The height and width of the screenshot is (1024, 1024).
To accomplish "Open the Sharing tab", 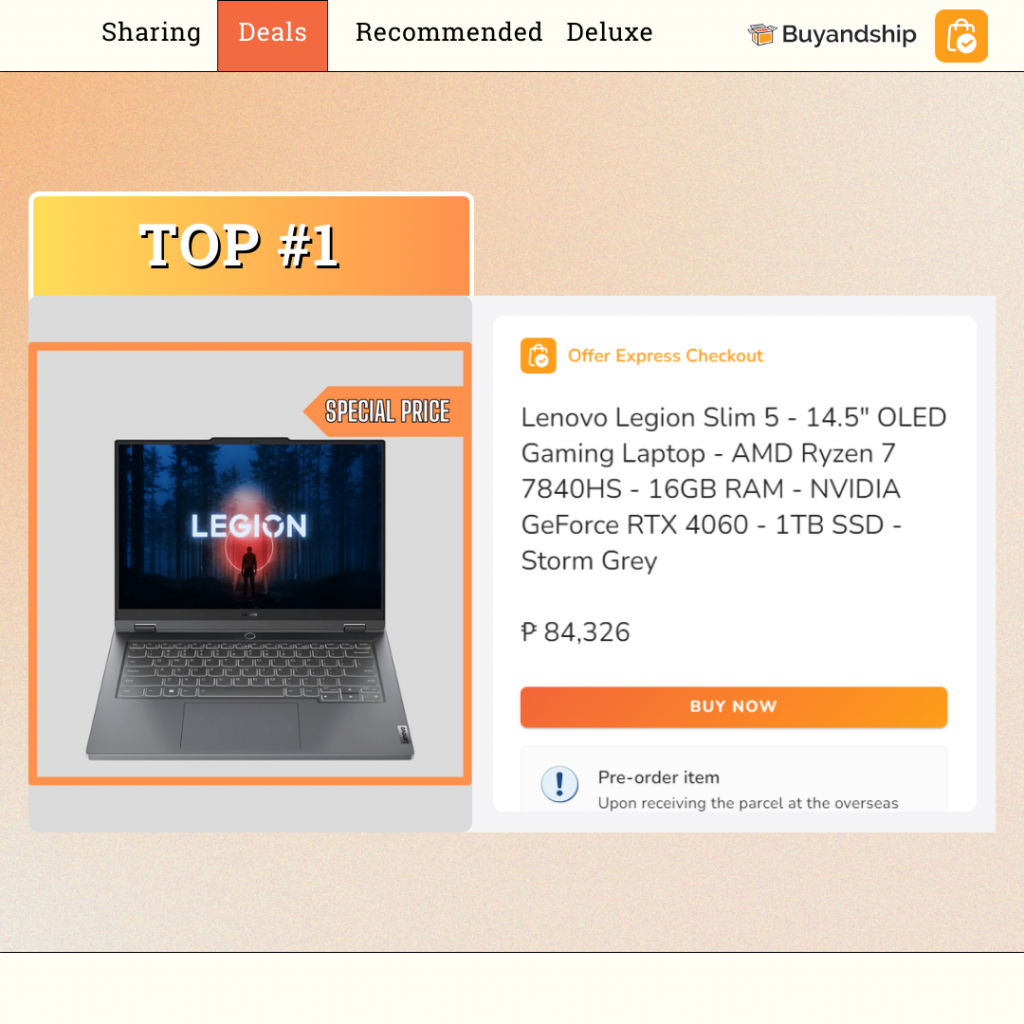I will pos(151,32).
